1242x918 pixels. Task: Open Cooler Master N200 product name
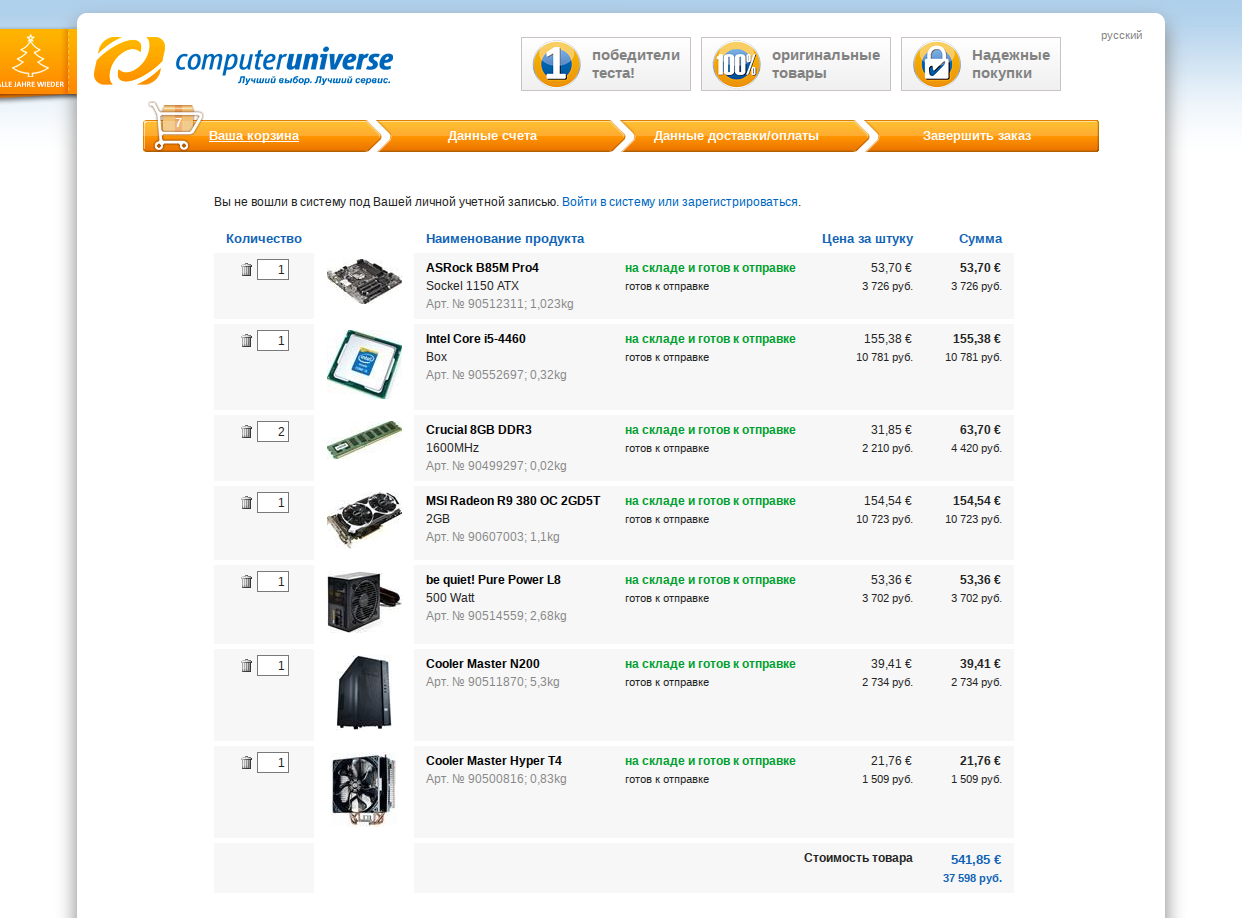click(483, 664)
